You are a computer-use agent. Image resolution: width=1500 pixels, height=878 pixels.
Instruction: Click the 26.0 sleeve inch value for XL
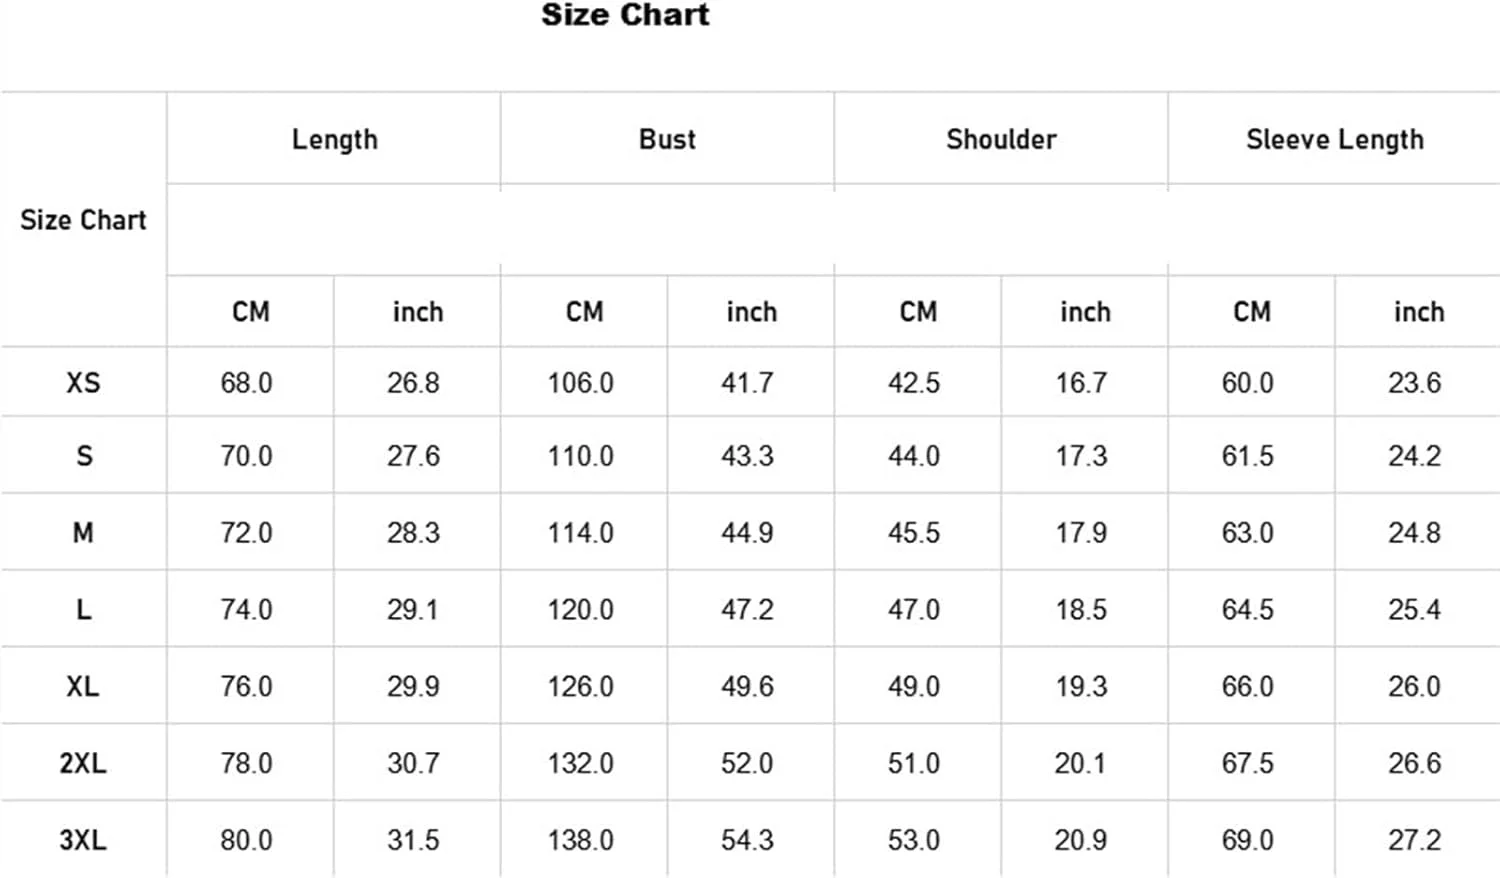point(1414,687)
